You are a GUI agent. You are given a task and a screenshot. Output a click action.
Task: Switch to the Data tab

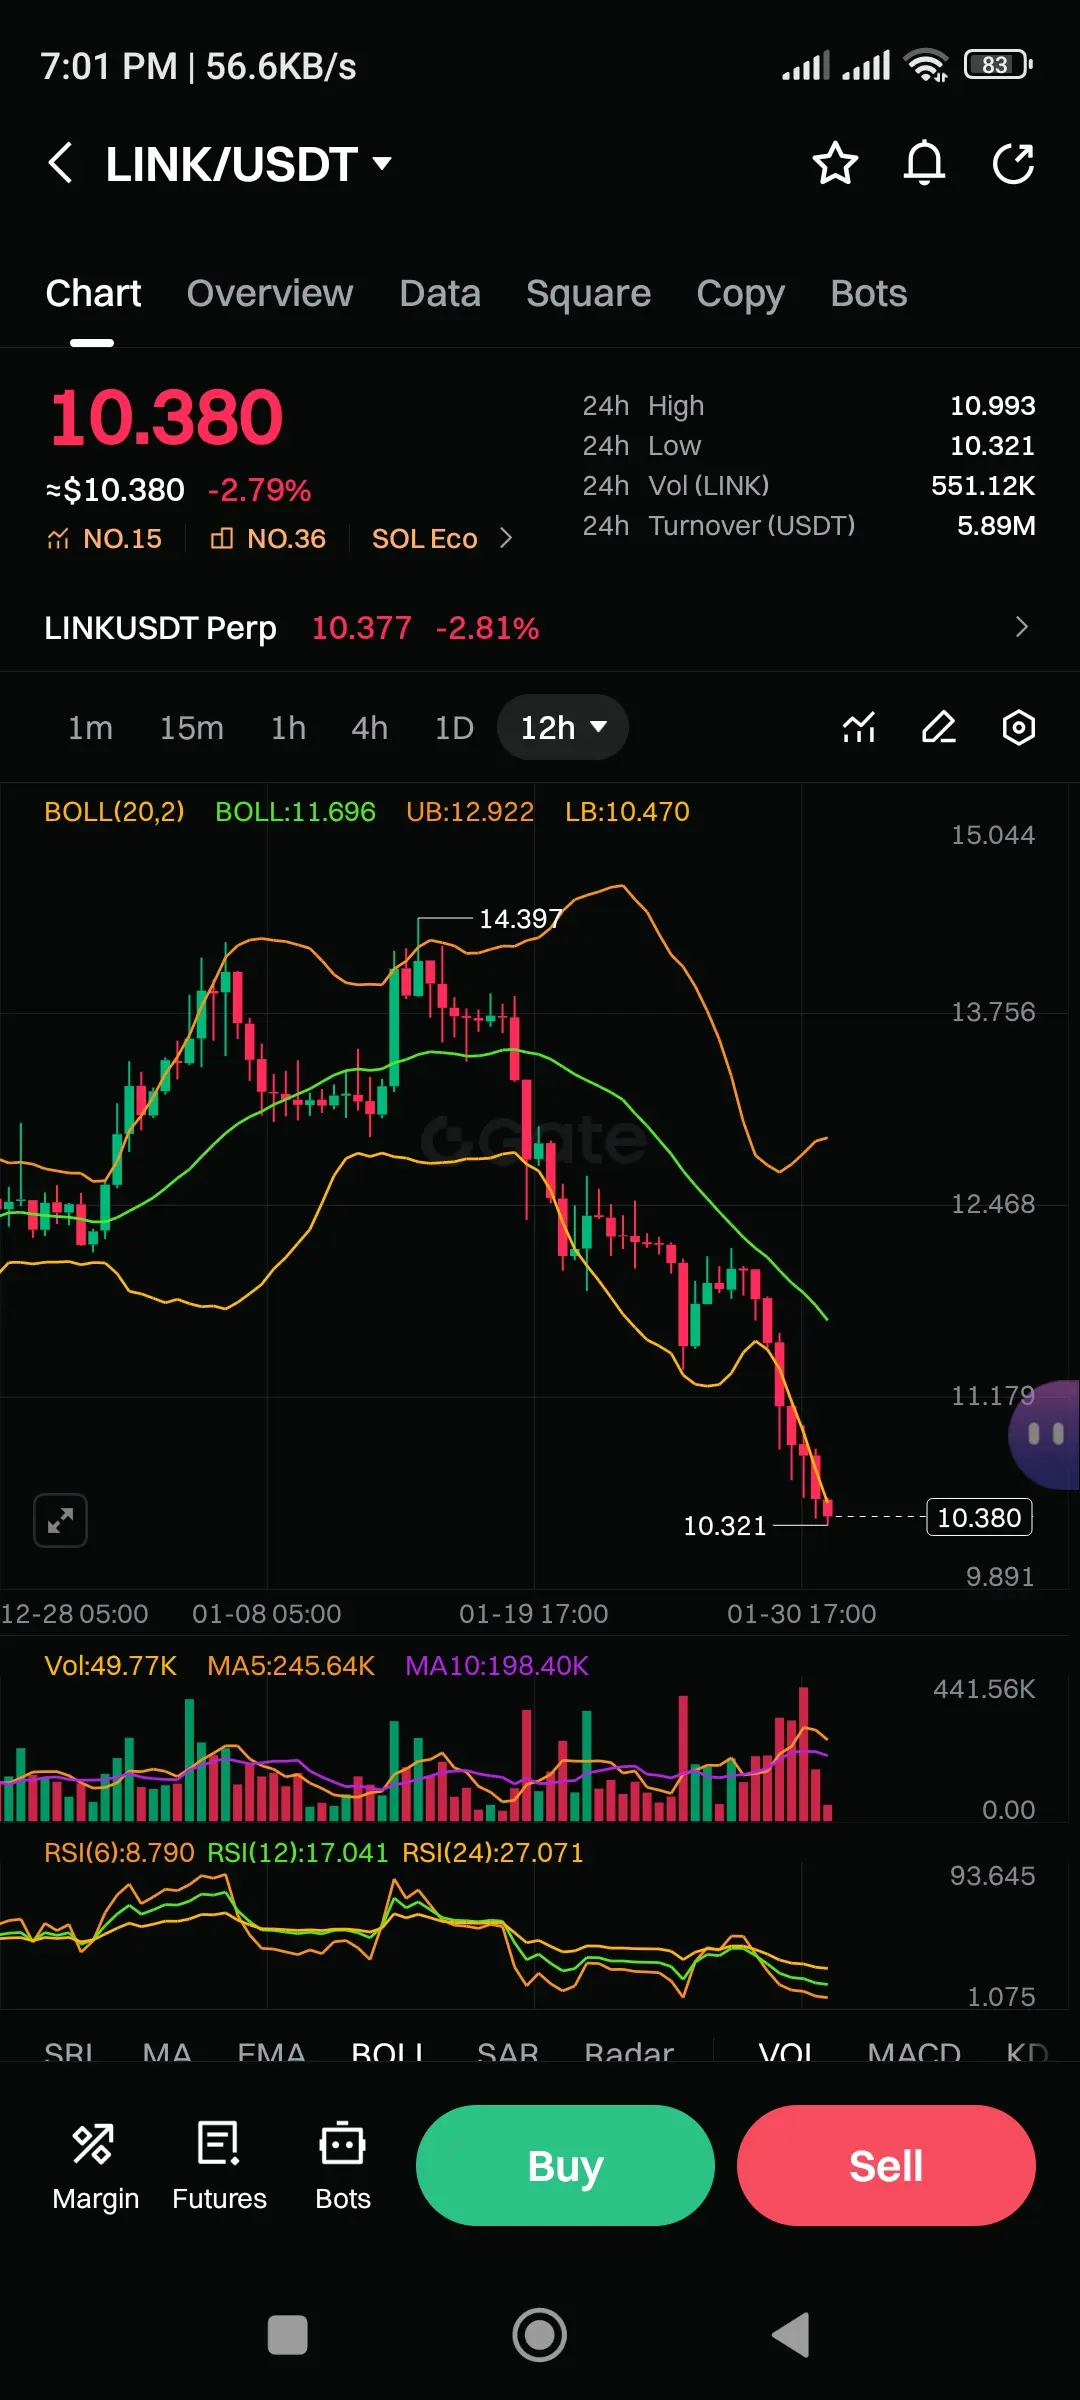[x=440, y=294]
